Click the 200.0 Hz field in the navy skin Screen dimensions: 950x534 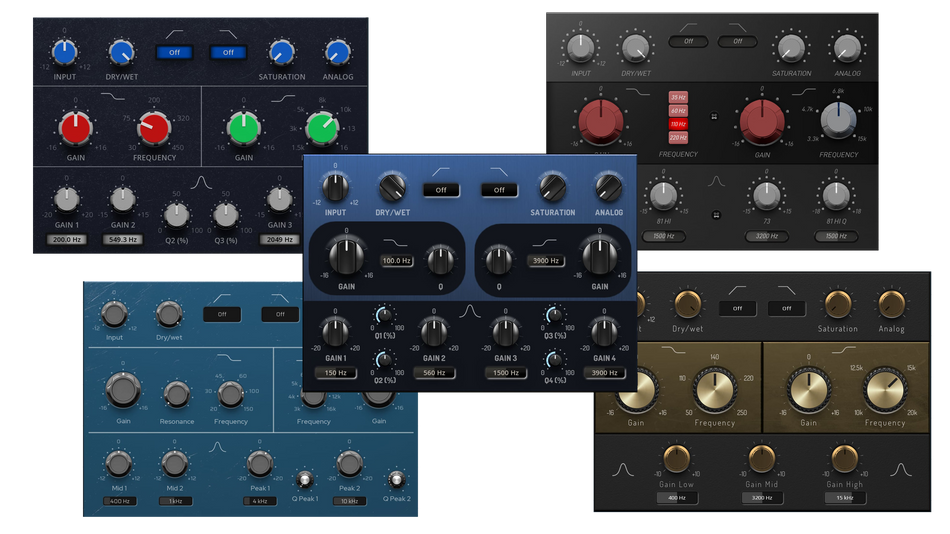coord(67,239)
